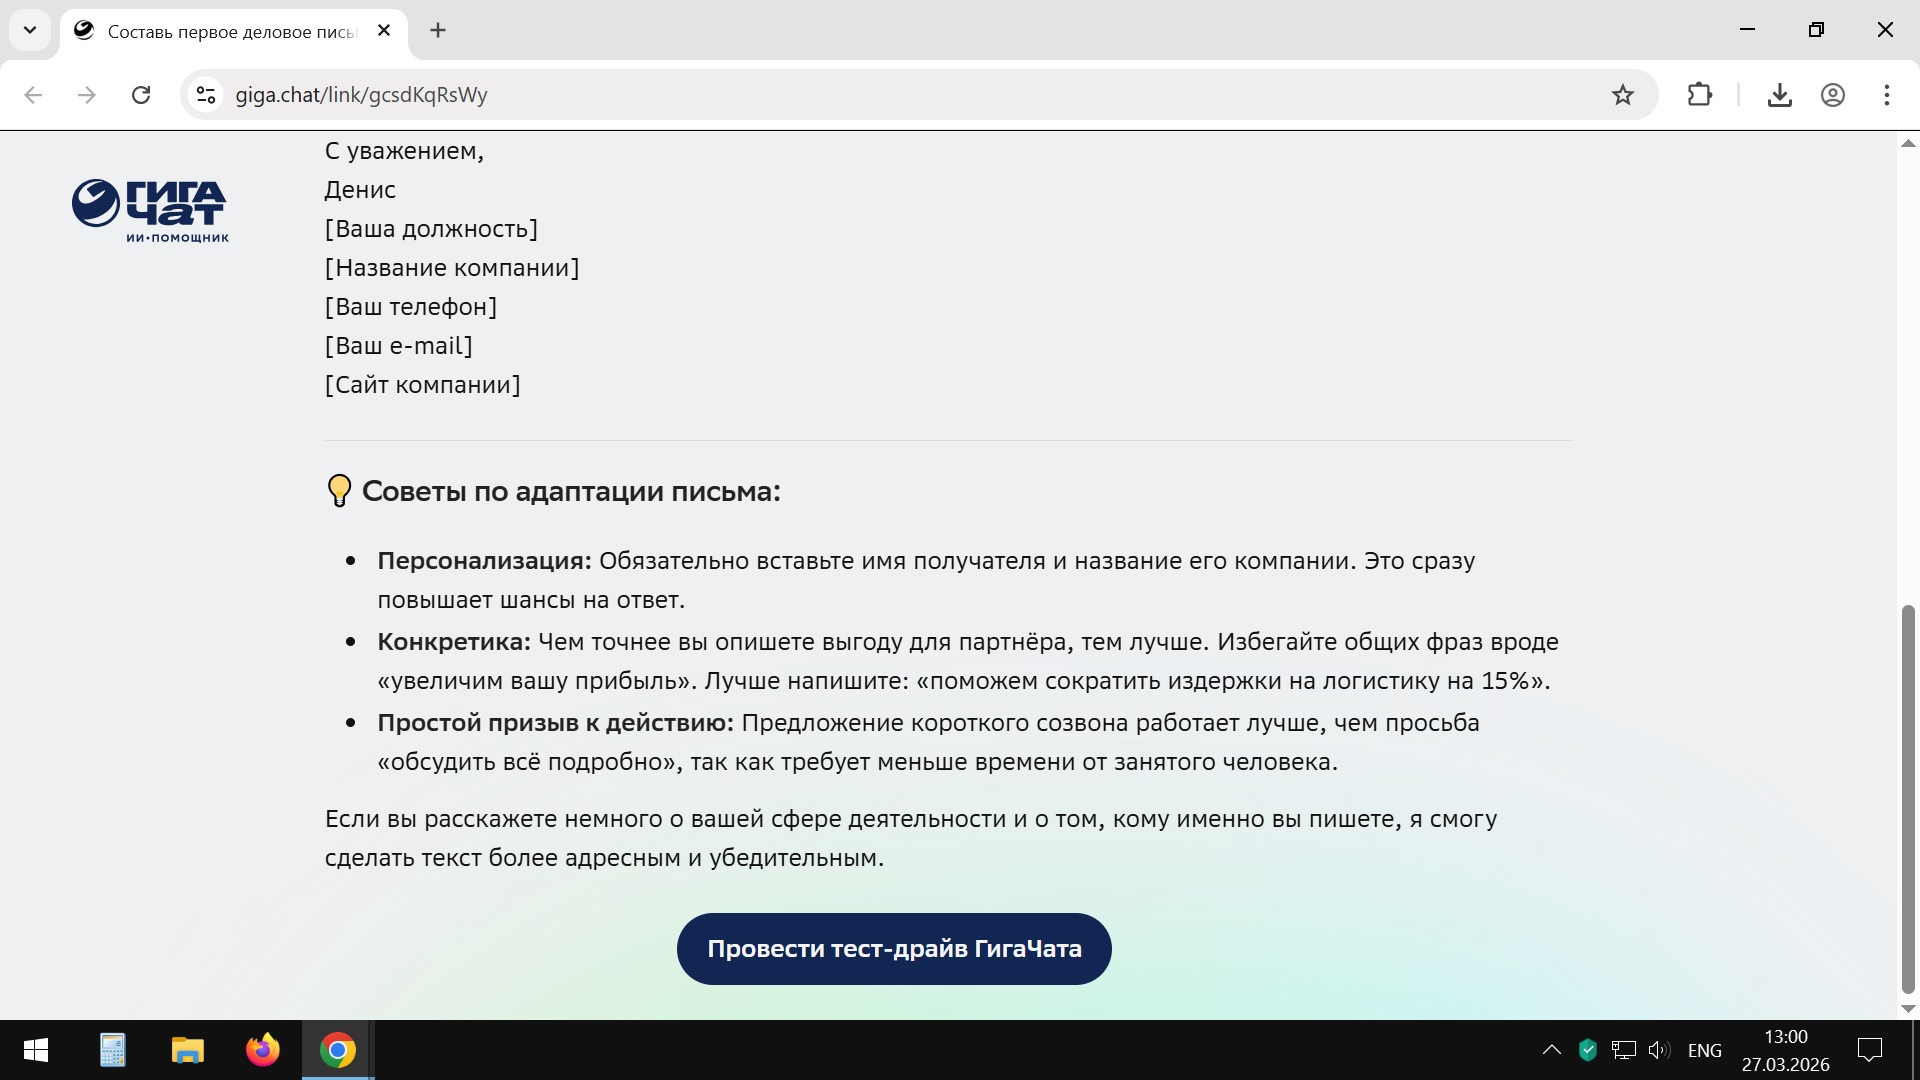Click the page vertical scrollbar thumb
Image resolution: width=1920 pixels, height=1080 pixels.
coord(1908,800)
